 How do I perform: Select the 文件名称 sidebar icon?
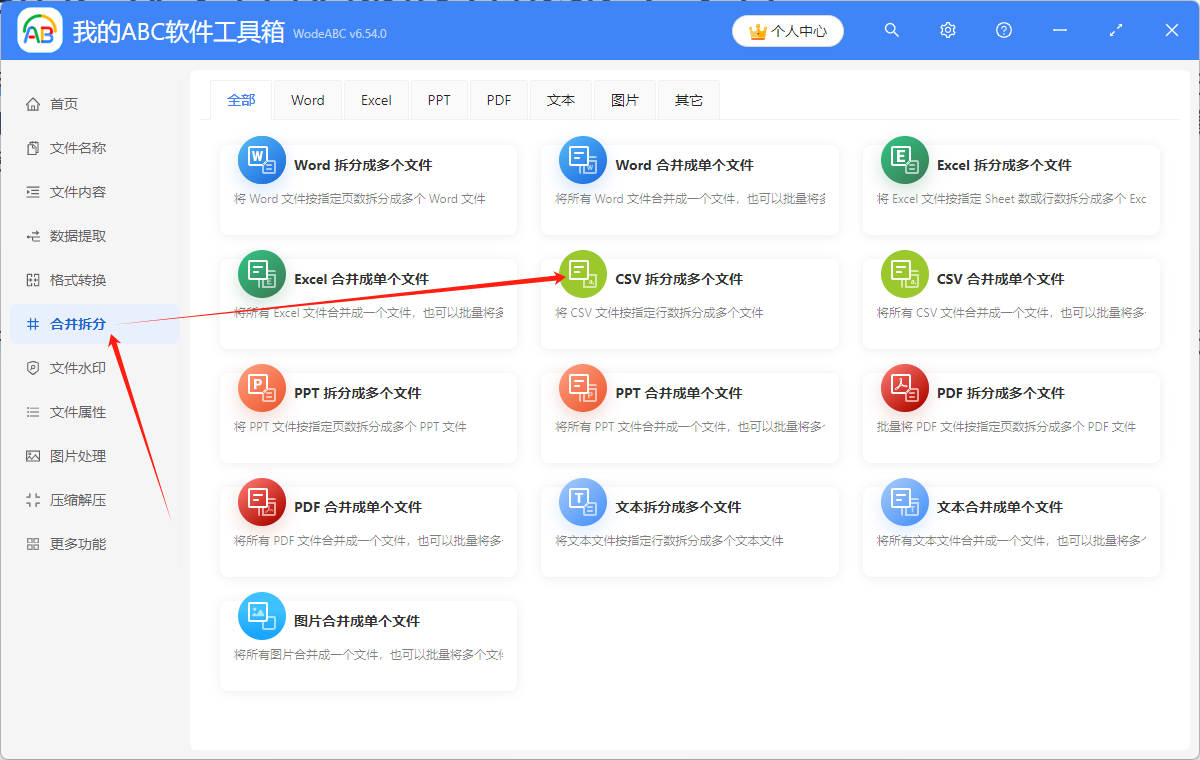34,147
